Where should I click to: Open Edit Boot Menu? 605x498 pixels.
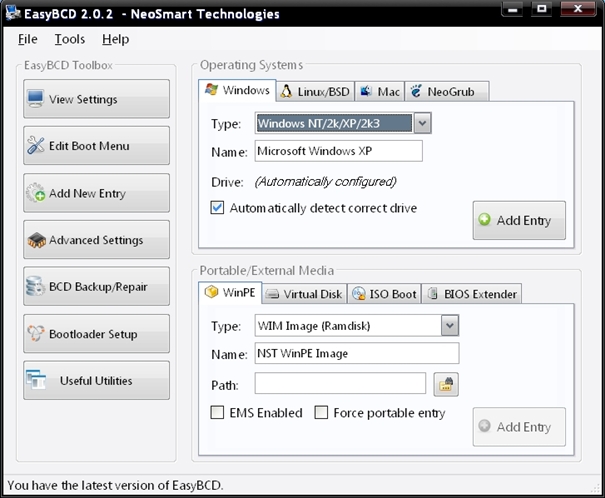tap(96, 145)
